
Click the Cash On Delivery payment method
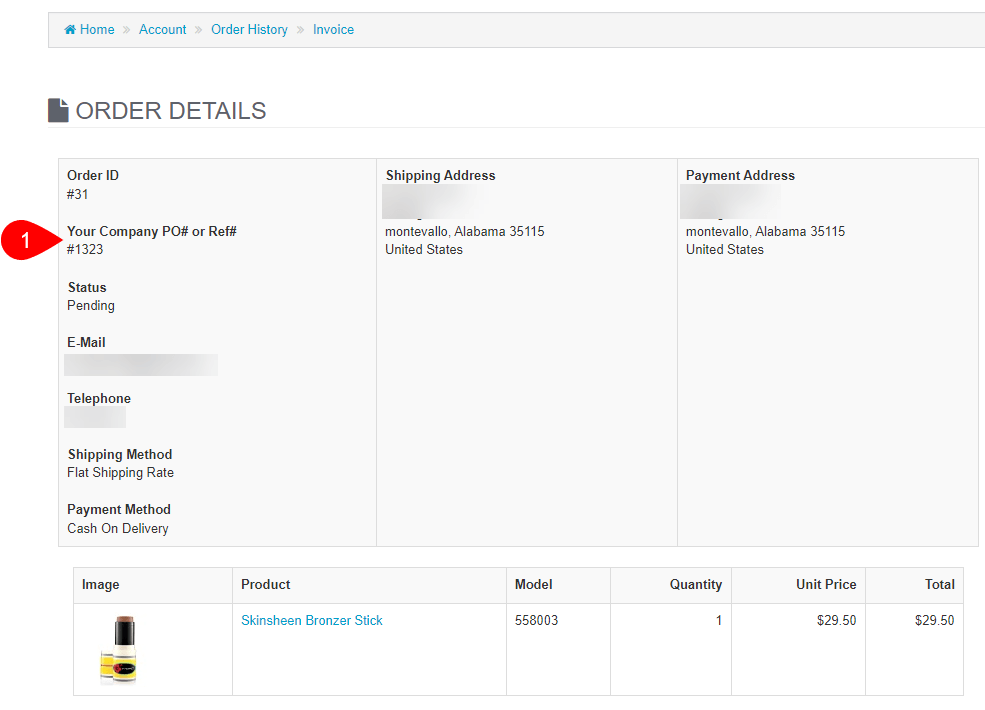tap(118, 529)
